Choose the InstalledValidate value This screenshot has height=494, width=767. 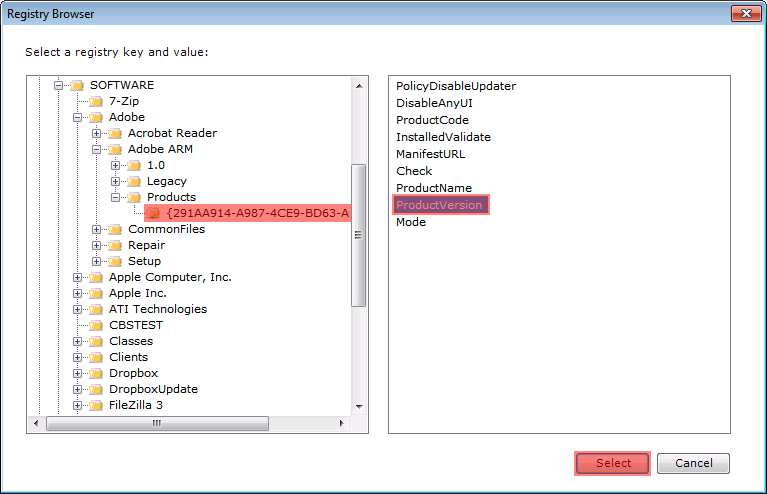pyautogui.click(x=443, y=137)
